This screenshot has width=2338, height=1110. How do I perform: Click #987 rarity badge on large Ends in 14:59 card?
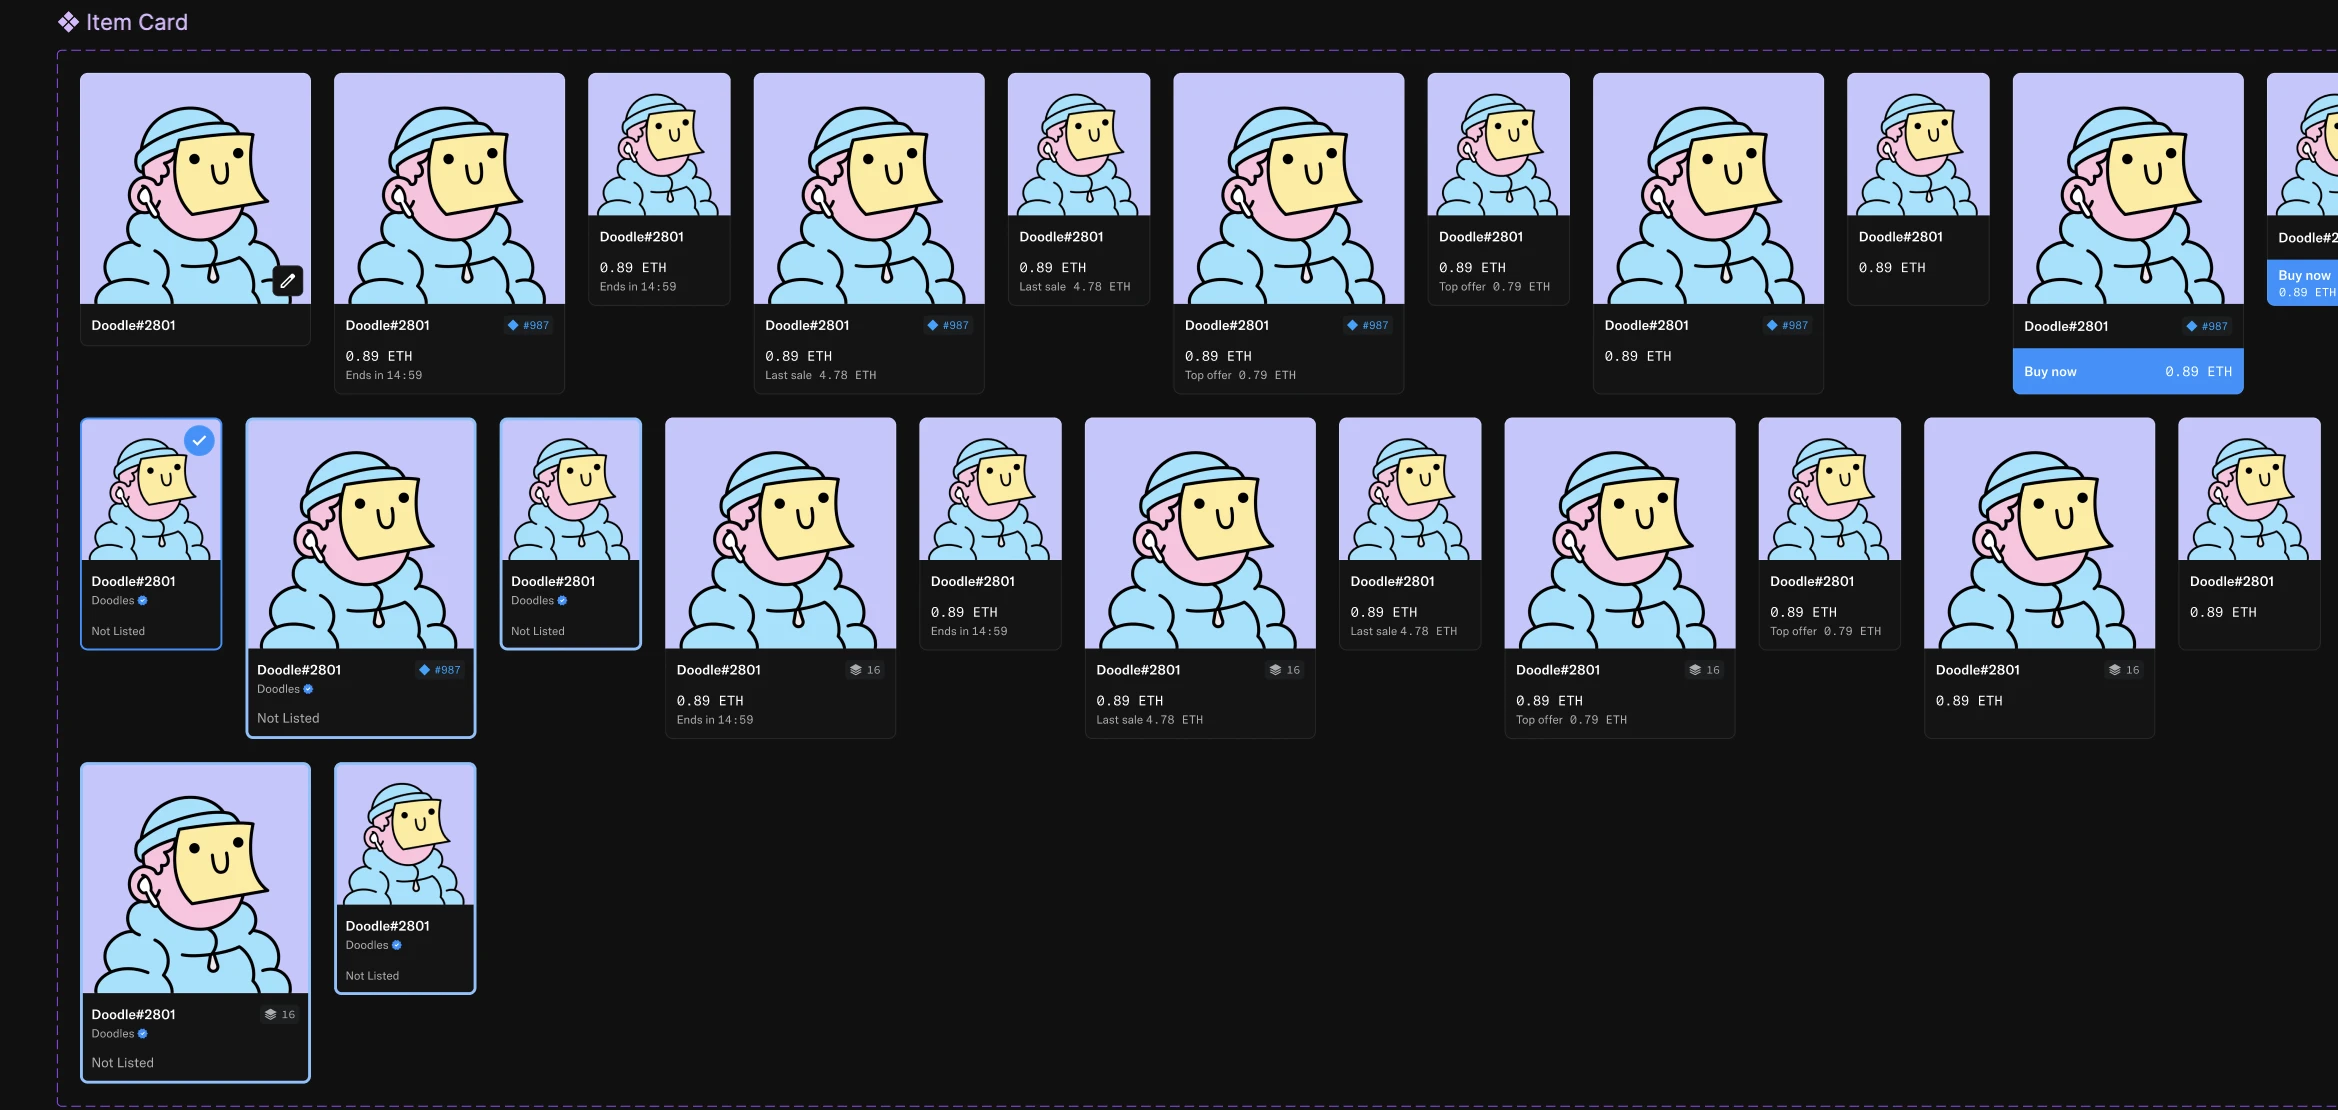[x=528, y=325]
